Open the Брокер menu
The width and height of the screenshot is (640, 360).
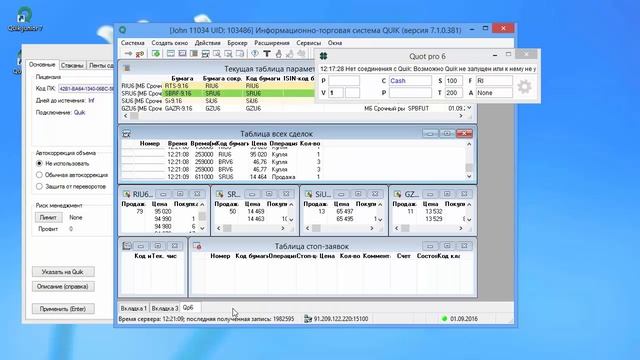coord(237,43)
